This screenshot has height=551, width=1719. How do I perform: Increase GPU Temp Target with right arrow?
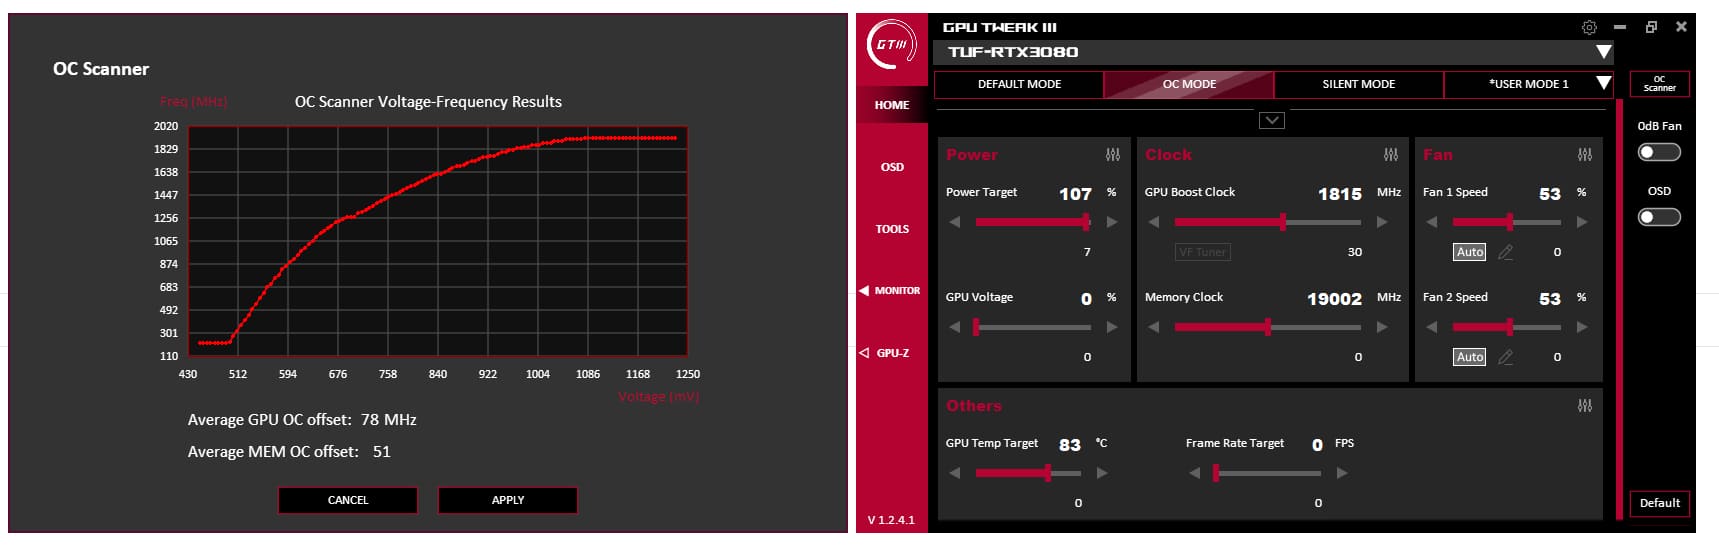[x=1102, y=473]
